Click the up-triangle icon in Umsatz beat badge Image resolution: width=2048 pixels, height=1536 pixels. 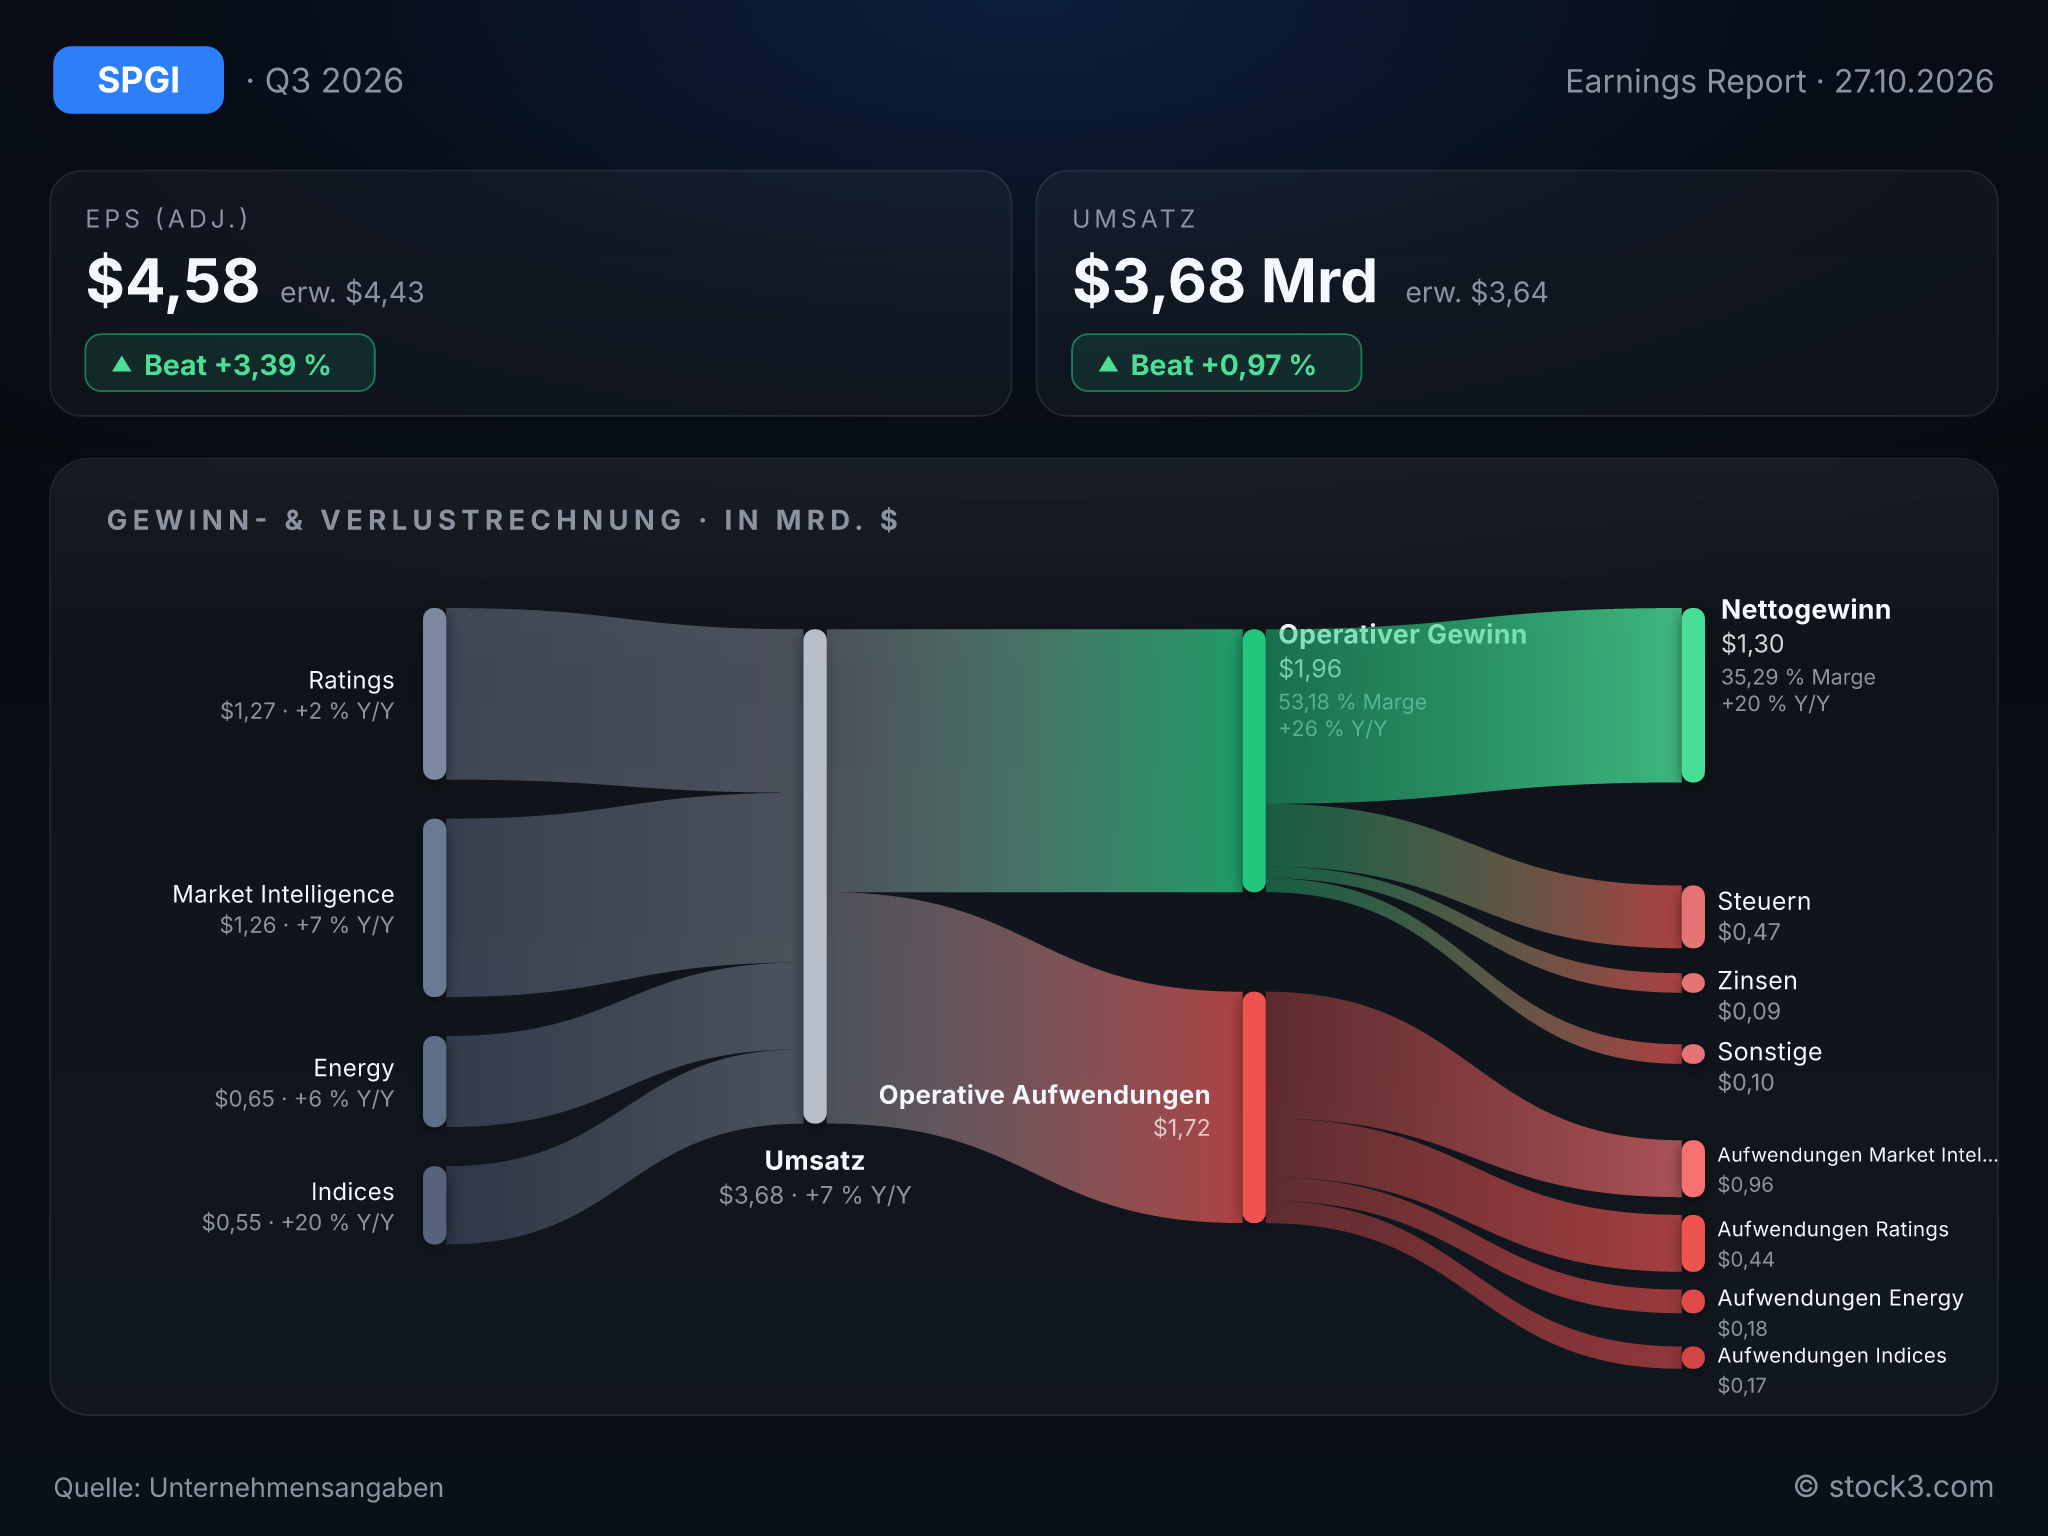click(1108, 364)
